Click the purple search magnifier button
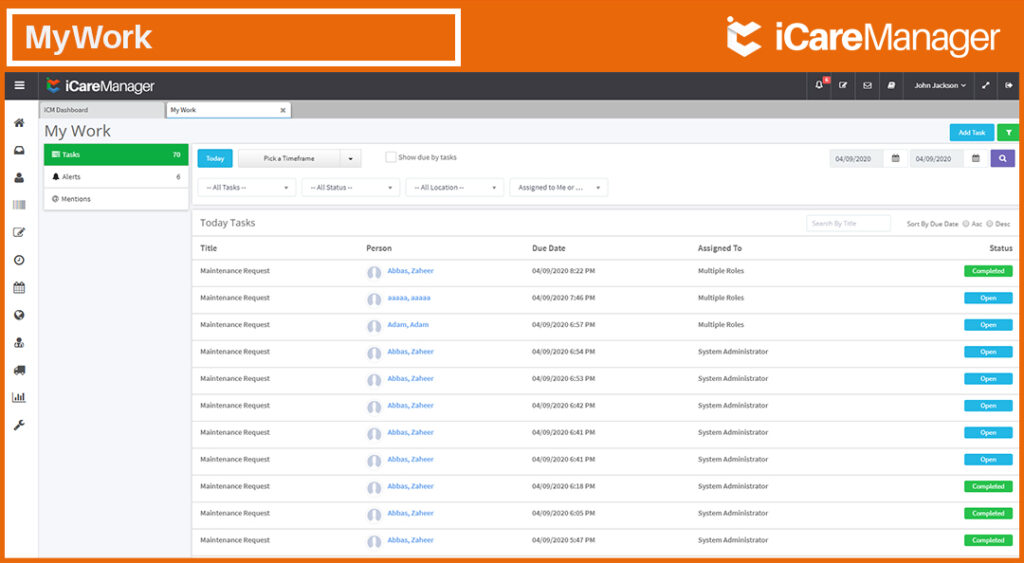This screenshot has width=1024, height=563. click(1002, 159)
